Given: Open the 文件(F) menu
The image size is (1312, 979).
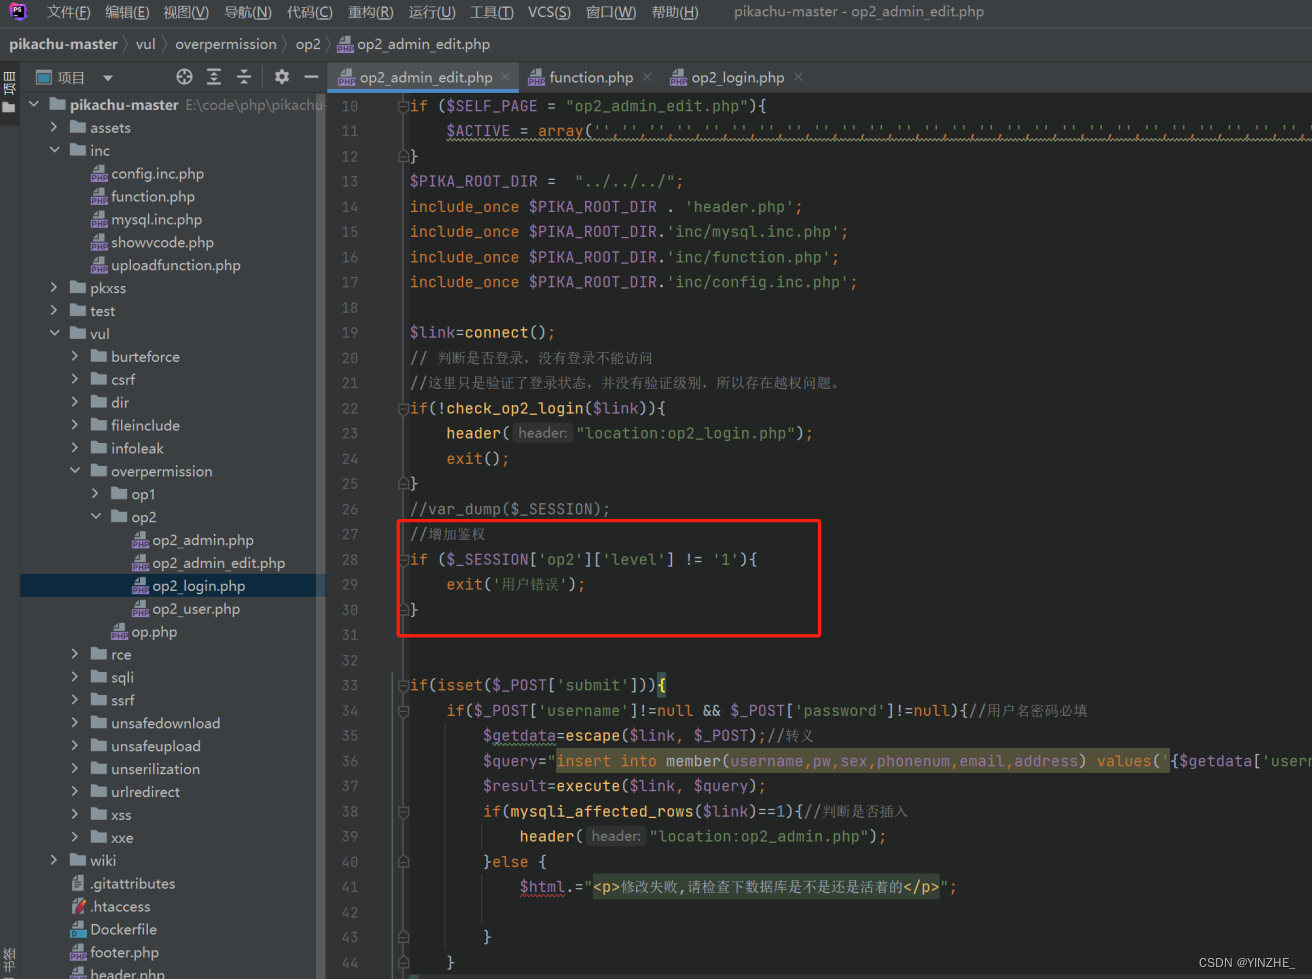Looking at the screenshot, I should (68, 12).
